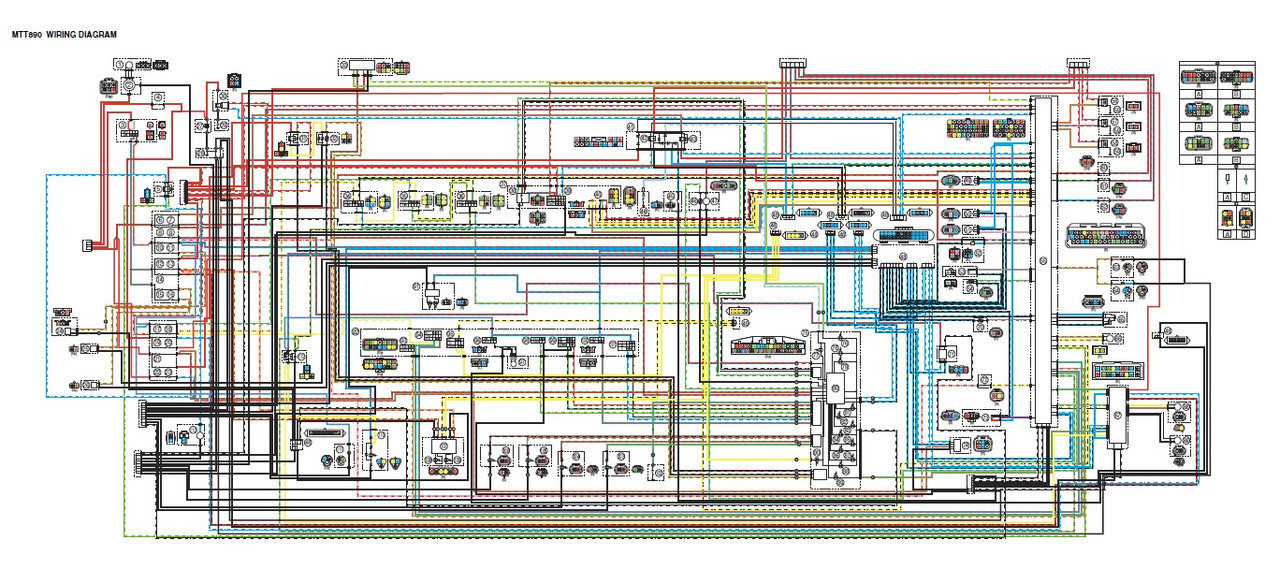Click the tall vertical ECU block
Screen dimensions: 1280x572
[1043, 260]
